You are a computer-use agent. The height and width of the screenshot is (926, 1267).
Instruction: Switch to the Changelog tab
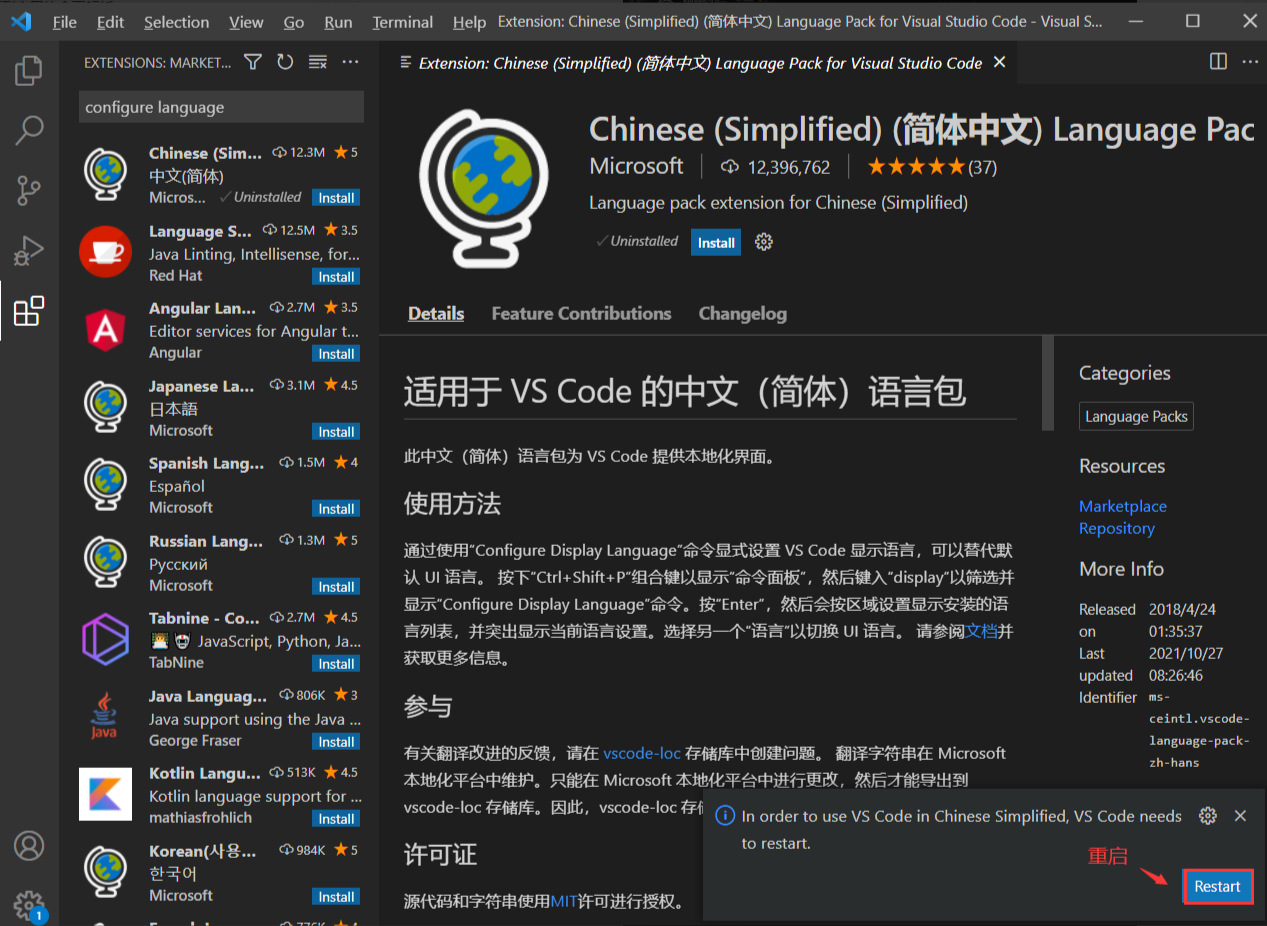[742, 313]
